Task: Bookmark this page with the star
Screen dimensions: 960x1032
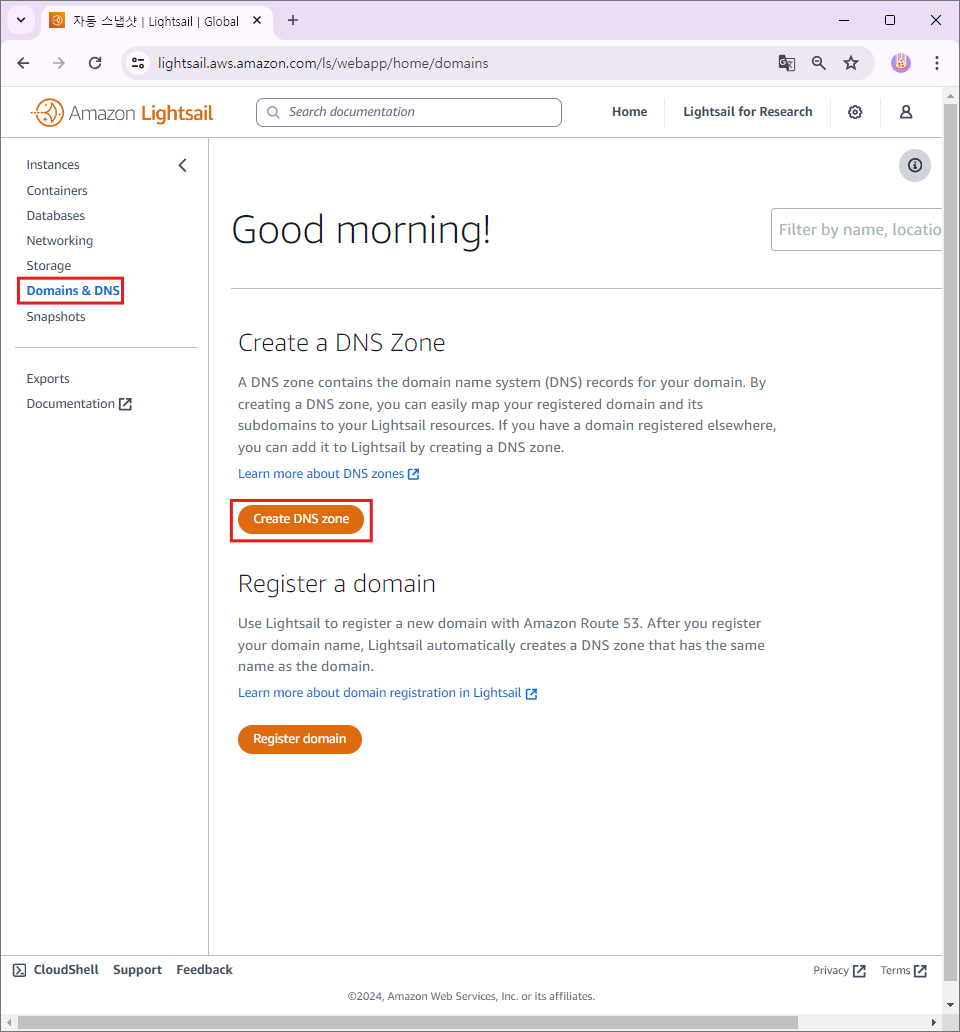Action: 851,63
